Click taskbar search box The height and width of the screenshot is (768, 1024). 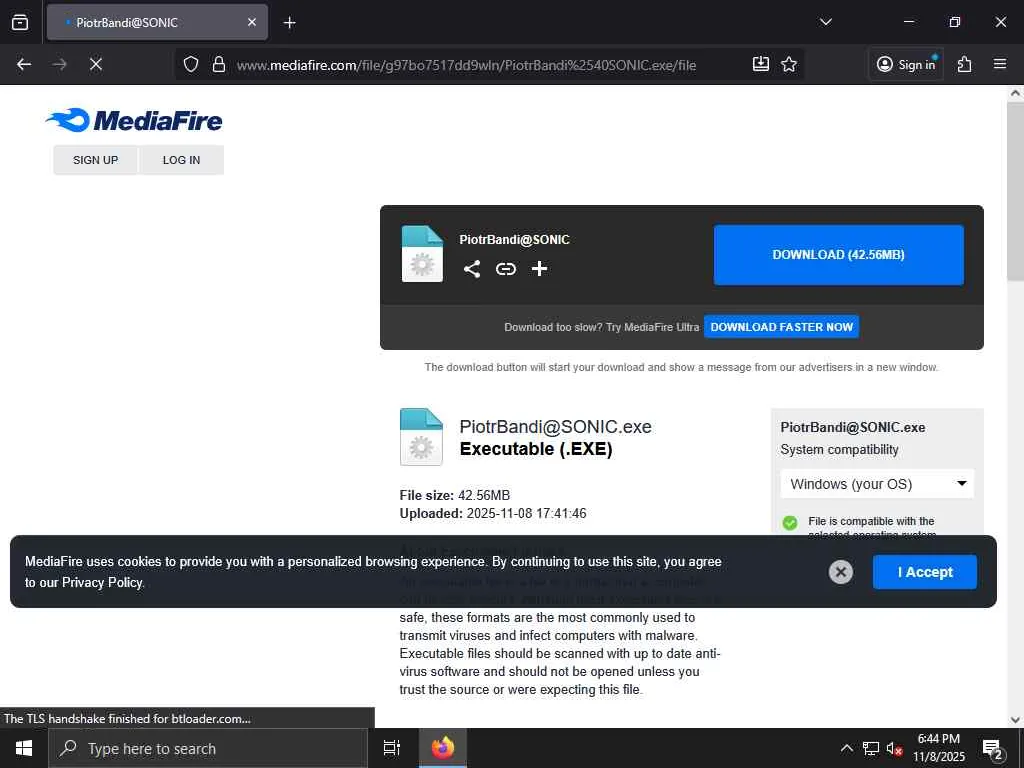pos(208,748)
